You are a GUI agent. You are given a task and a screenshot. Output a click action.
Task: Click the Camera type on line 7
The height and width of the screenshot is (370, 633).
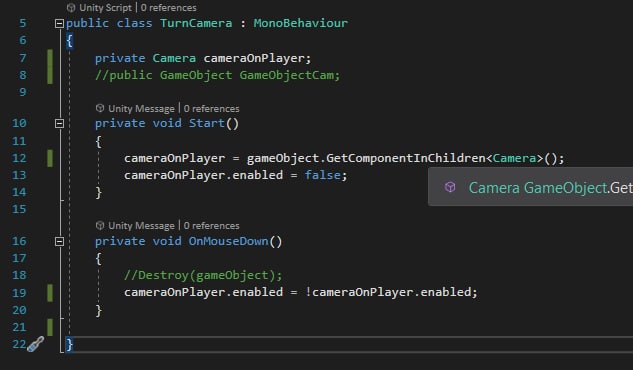tap(174, 58)
